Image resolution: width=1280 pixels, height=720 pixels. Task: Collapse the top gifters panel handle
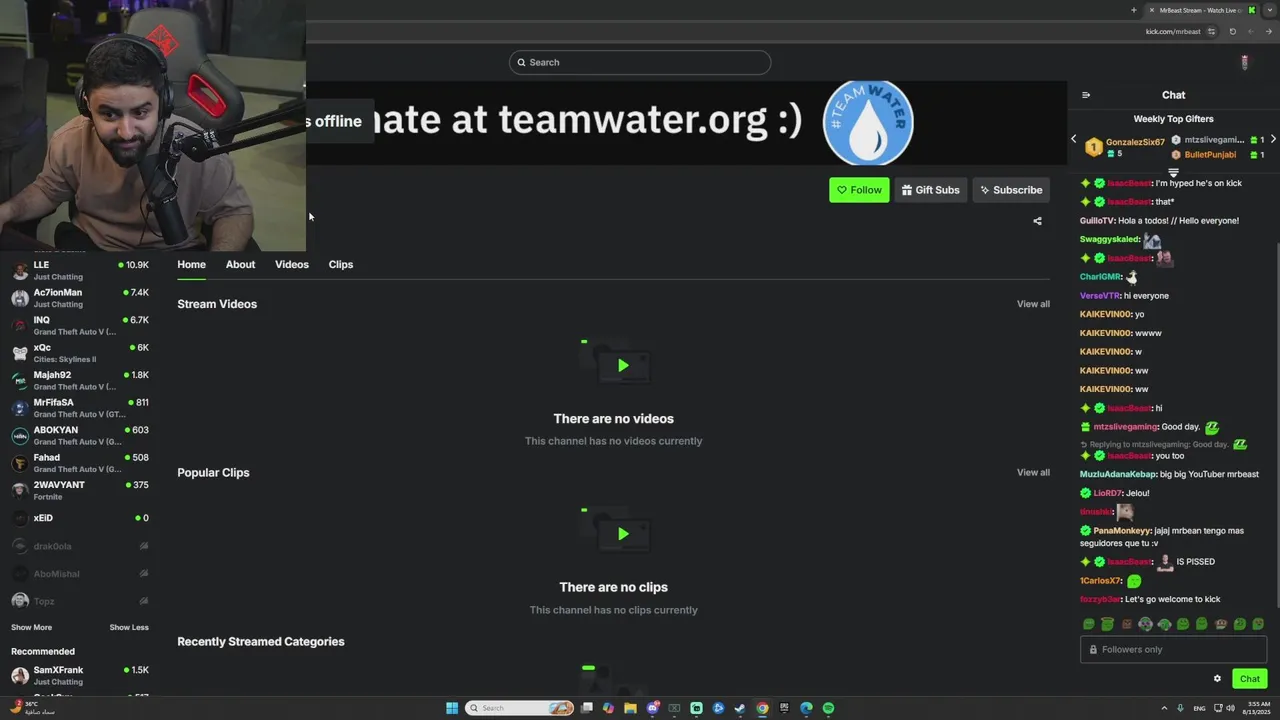(x=1173, y=172)
